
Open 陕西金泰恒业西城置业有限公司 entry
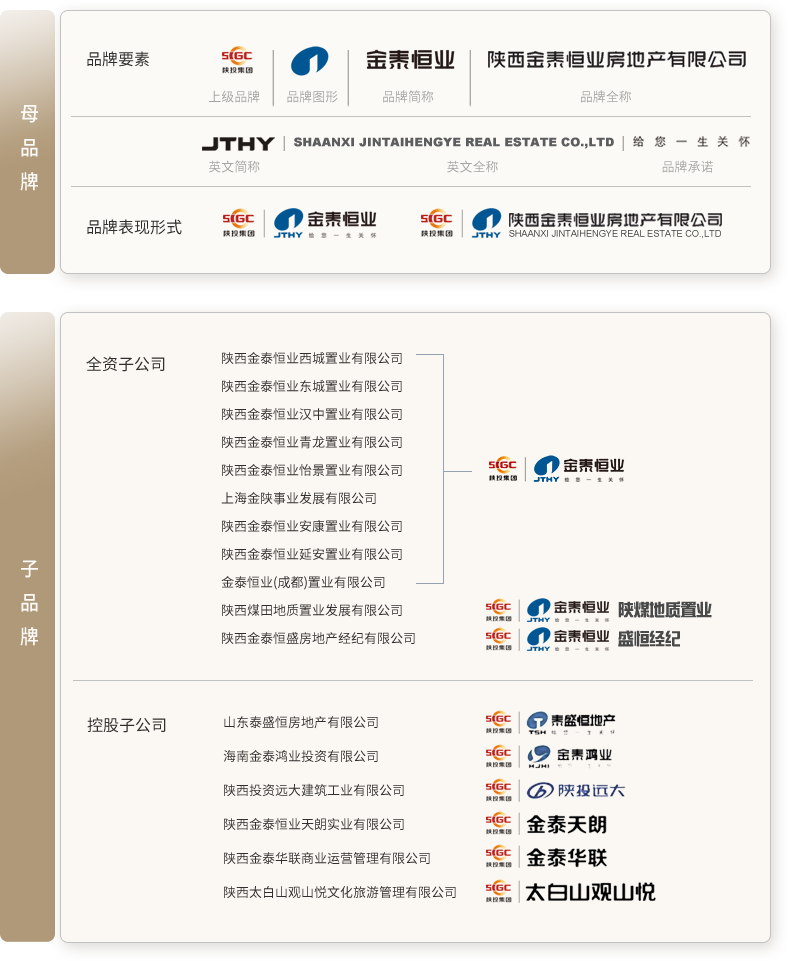coord(312,358)
